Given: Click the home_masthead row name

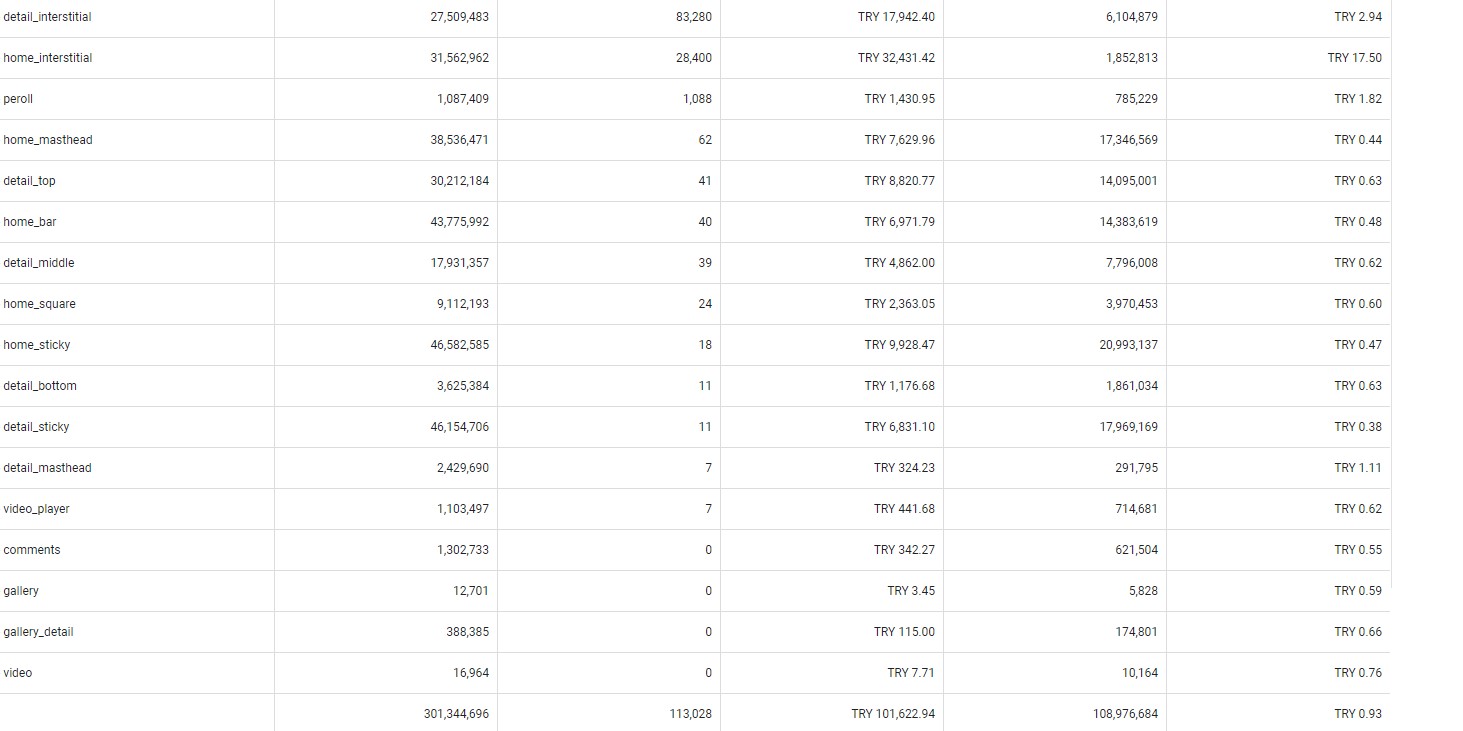Looking at the screenshot, I should click(x=47, y=140).
